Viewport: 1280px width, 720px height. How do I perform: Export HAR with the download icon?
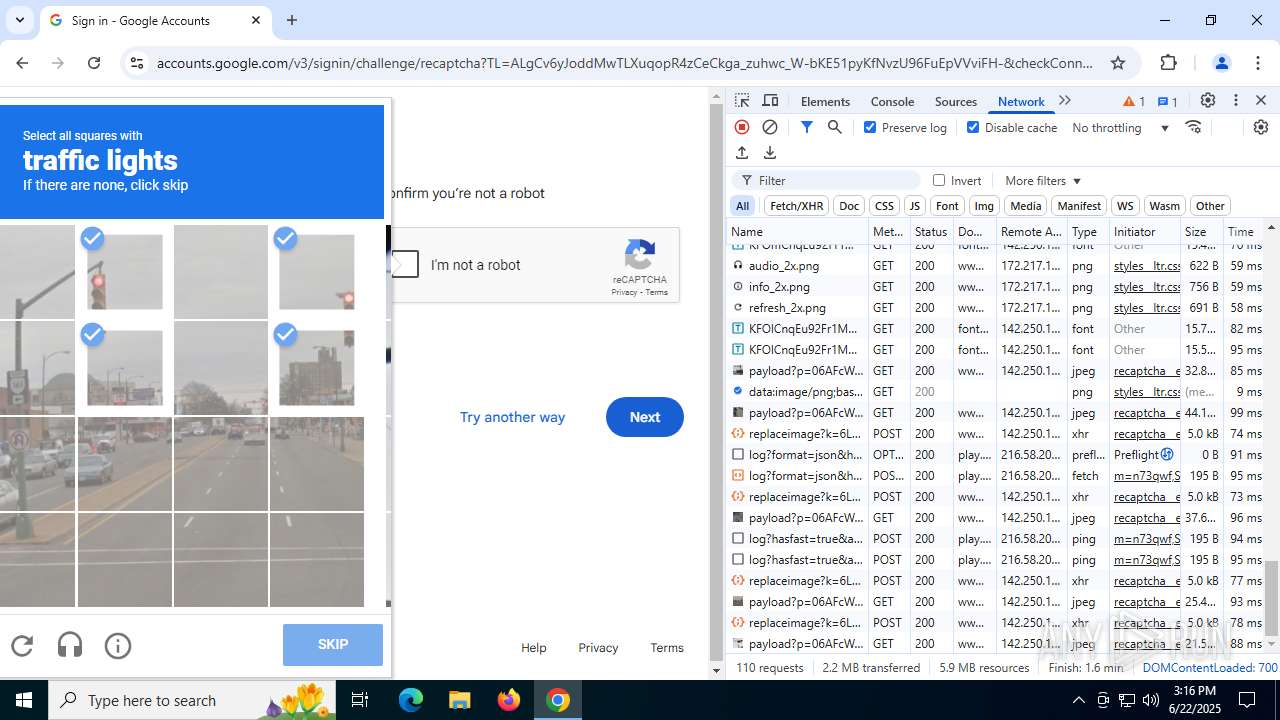770,153
